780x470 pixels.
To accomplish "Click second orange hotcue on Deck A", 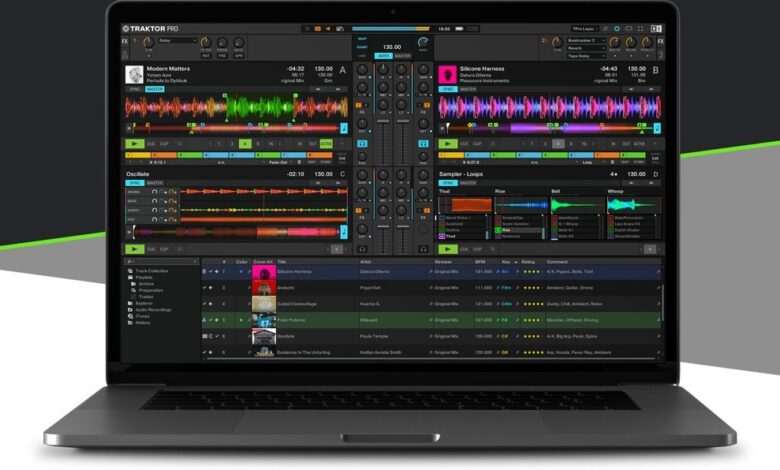I will point(164,155).
